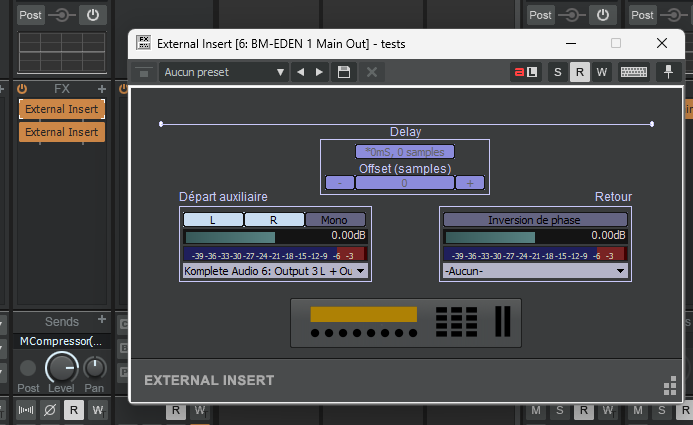Go to next preset arrow

[319, 72]
